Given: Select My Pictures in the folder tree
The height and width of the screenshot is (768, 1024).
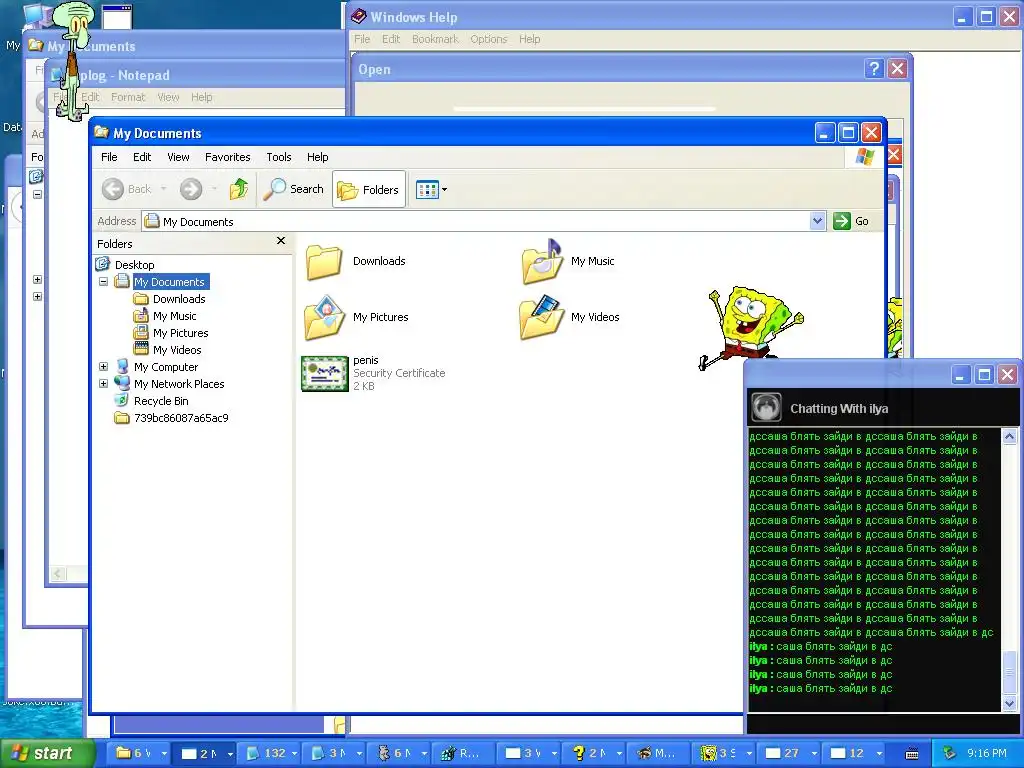Looking at the screenshot, I should (180, 333).
